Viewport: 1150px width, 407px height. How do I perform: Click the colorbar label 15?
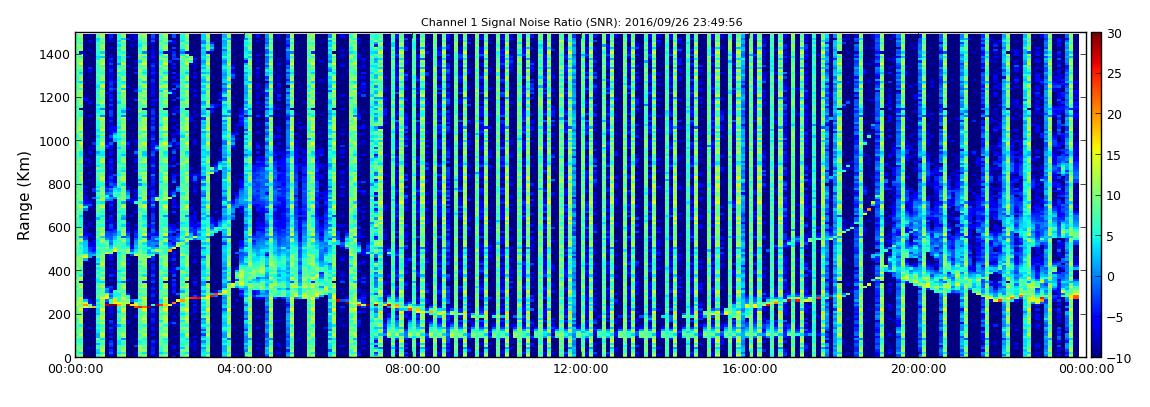[x=1115, y=155]
